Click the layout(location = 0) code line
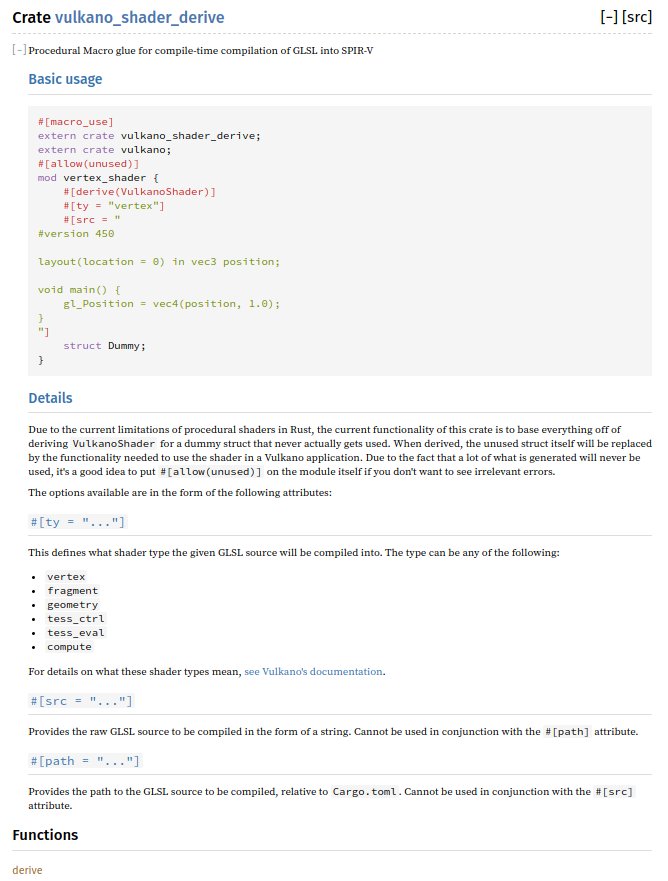The height and width of the screenshot is (881, 668). (158, 262)
